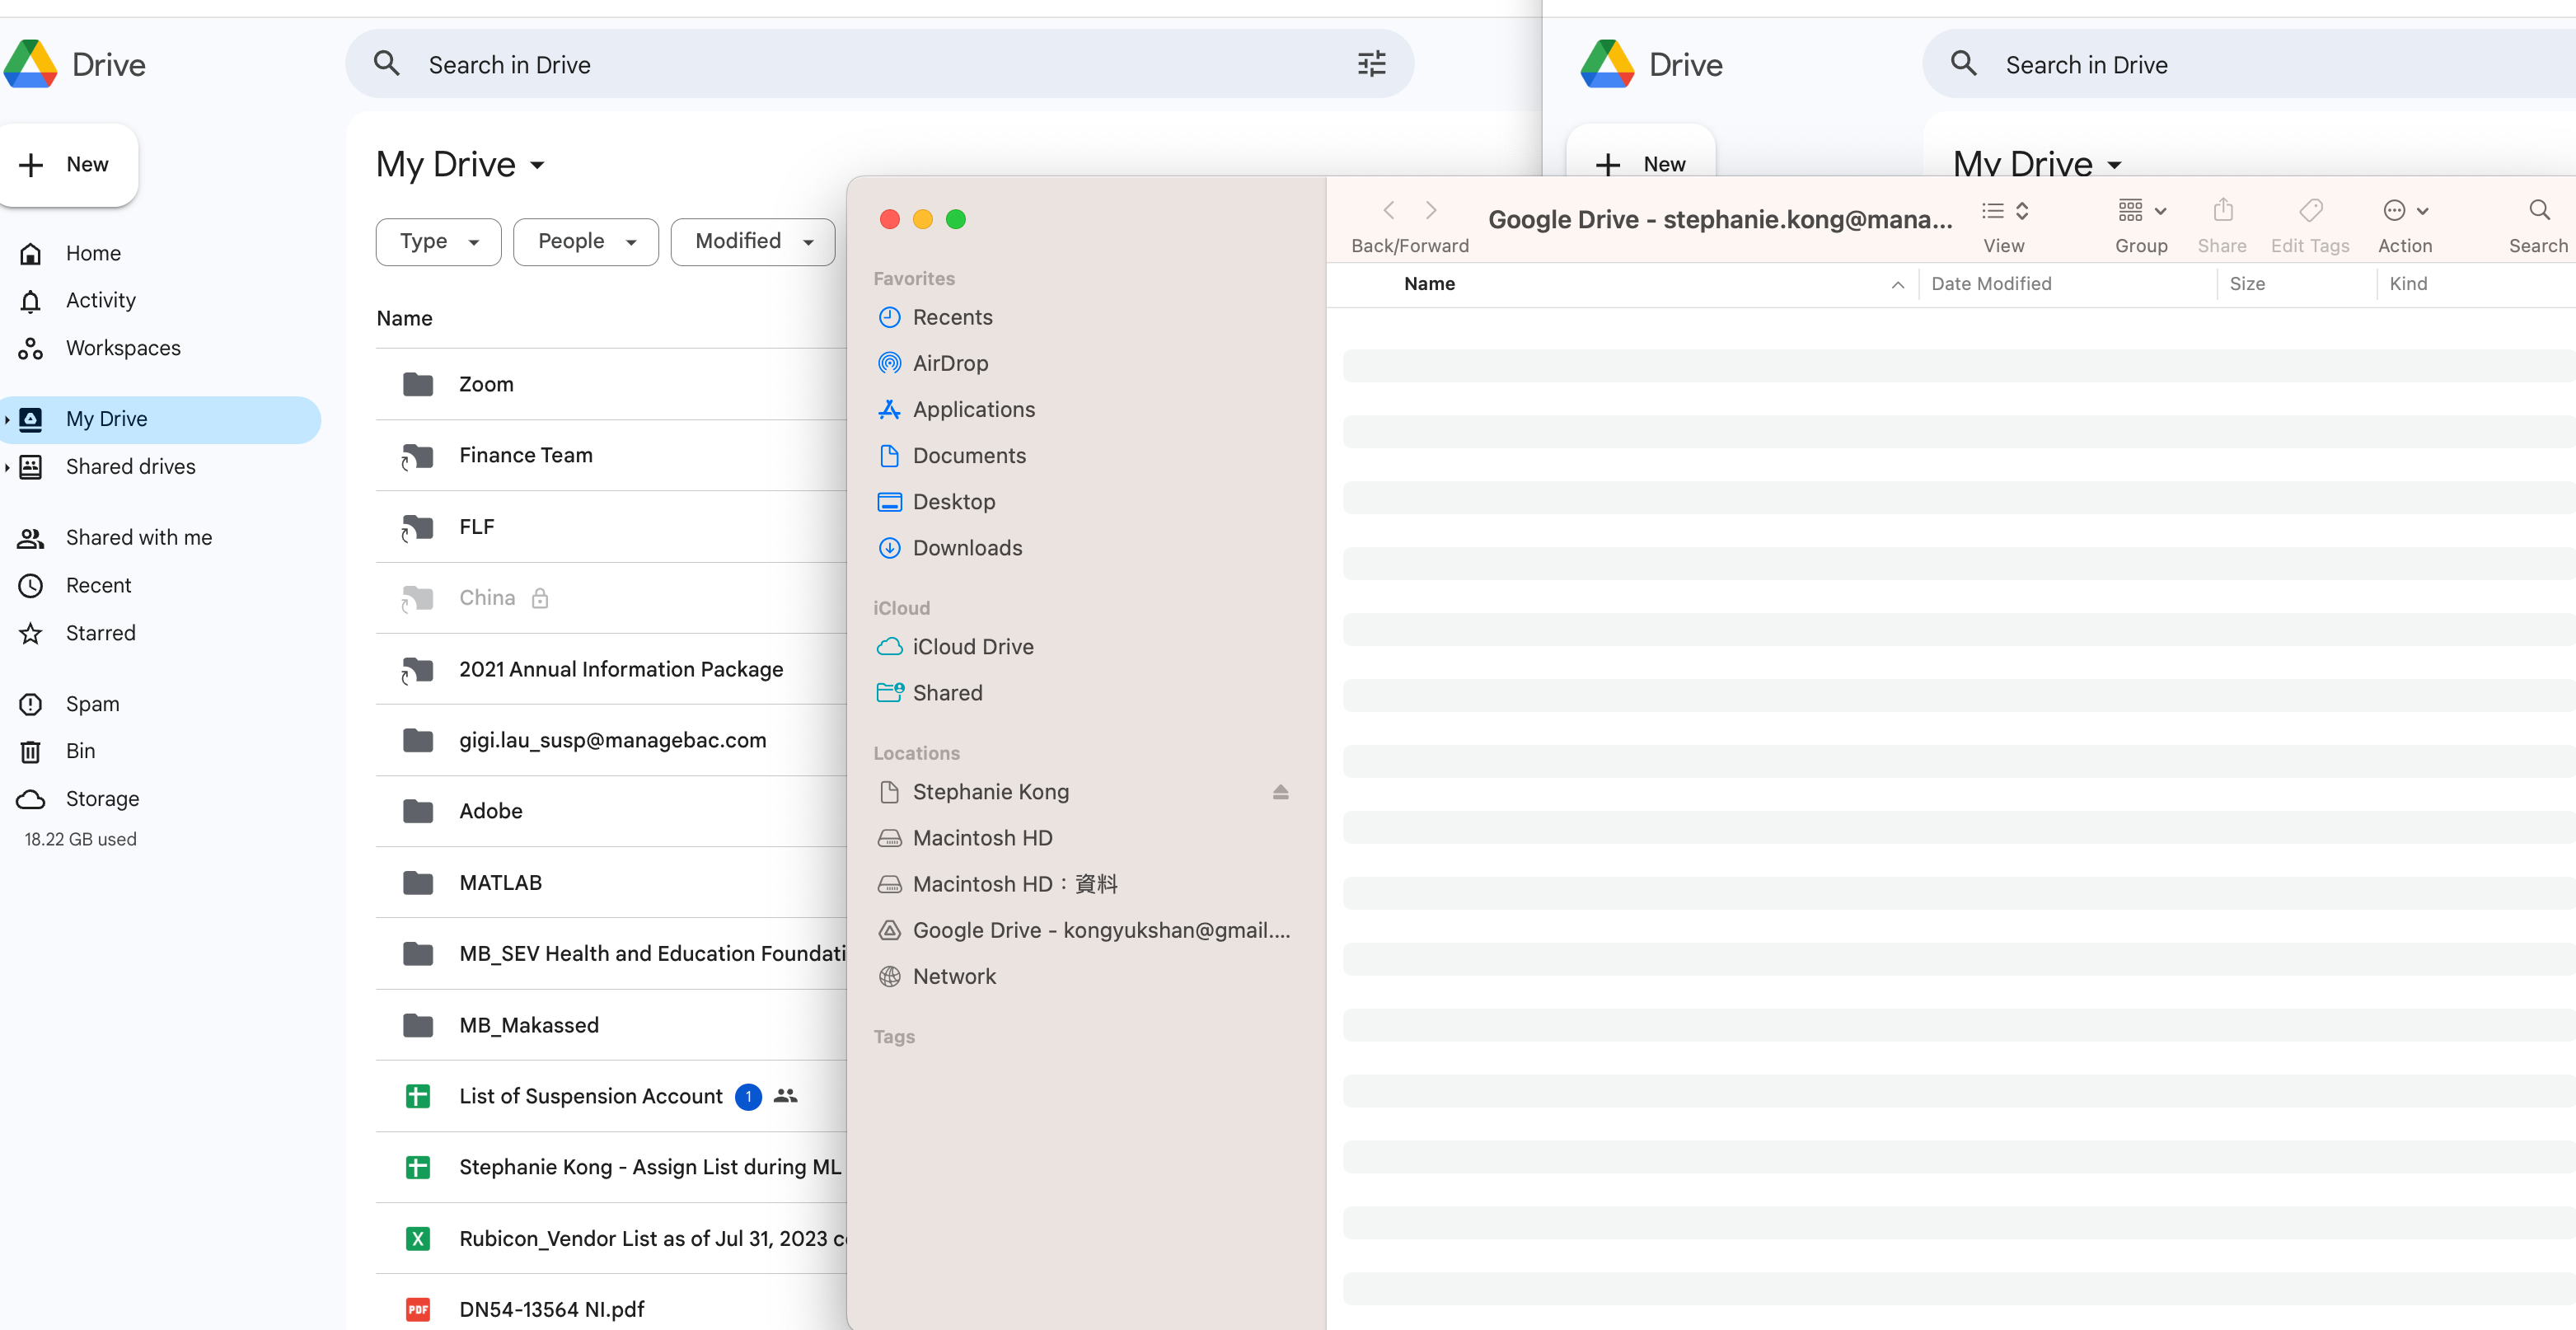The image size is (2576, 1330).
Task: Click the left Search in Drive field
Action: pyautogui.click(x=860, y=64)
